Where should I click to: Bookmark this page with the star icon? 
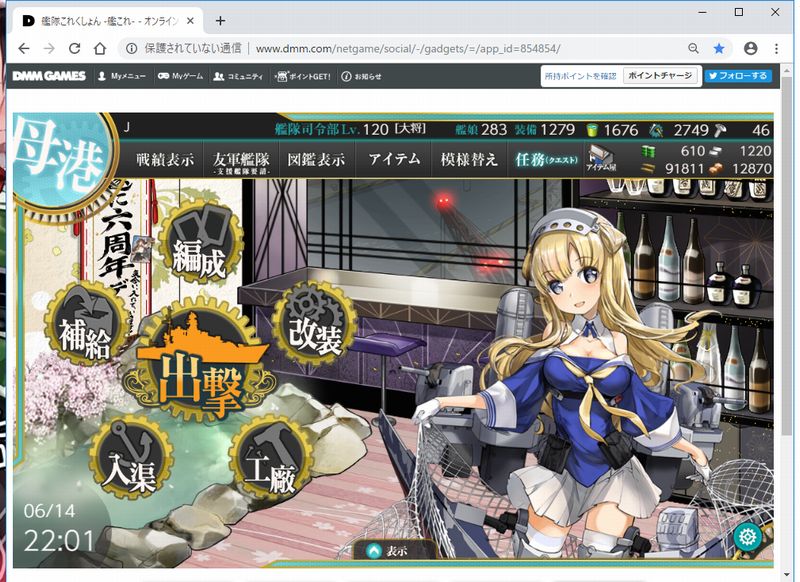pyautogui.click(x=719, y=48)
